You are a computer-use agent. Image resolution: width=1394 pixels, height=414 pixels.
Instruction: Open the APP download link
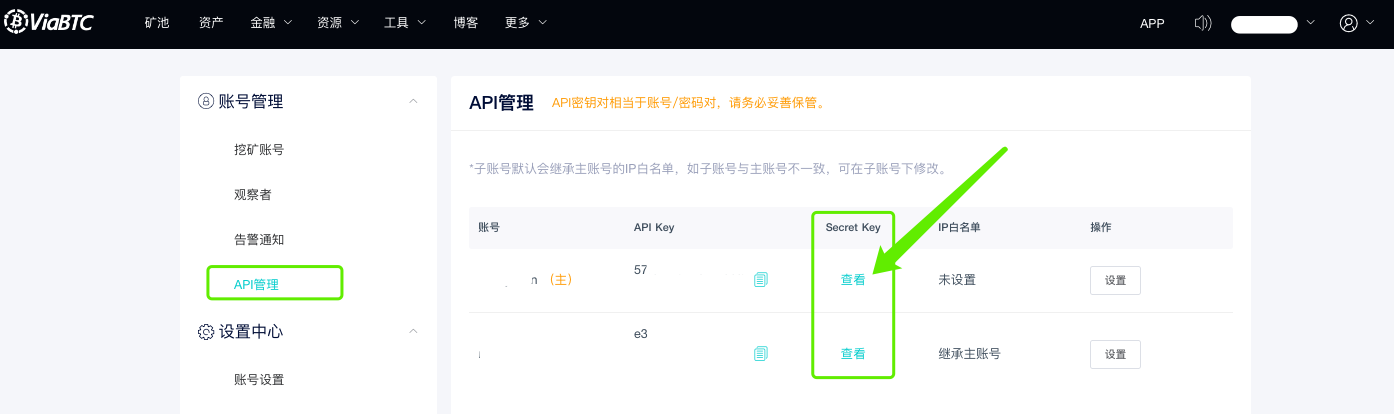point(1152,23)
